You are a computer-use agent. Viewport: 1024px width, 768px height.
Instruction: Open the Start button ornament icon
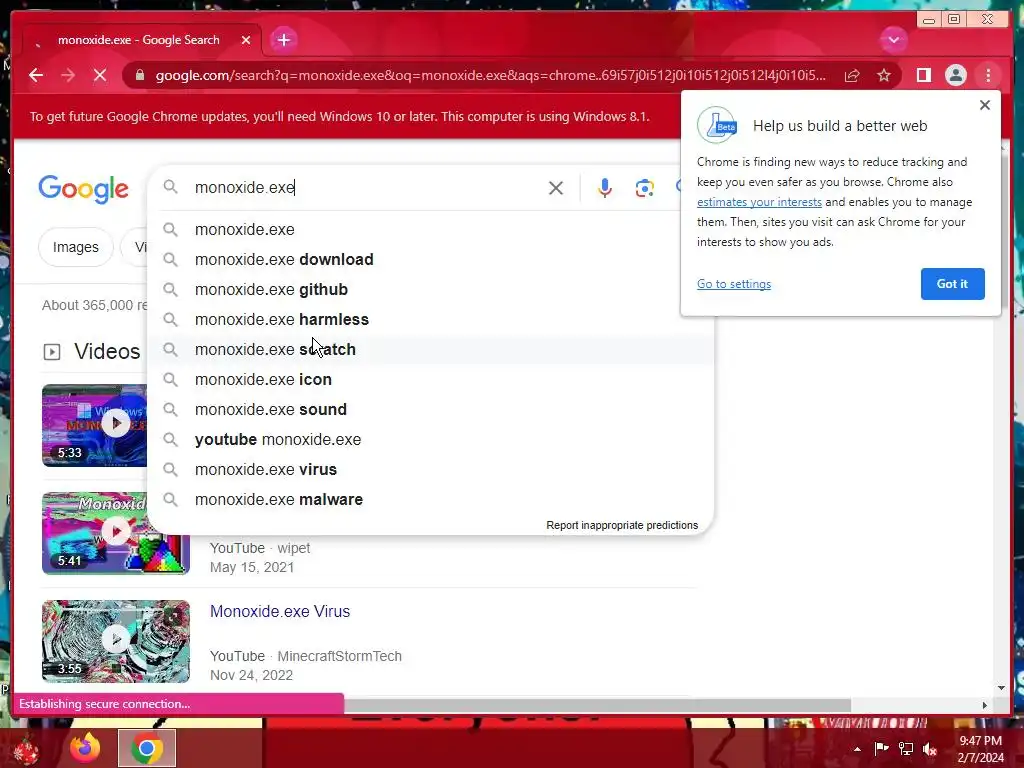click(x=26, y=750)
